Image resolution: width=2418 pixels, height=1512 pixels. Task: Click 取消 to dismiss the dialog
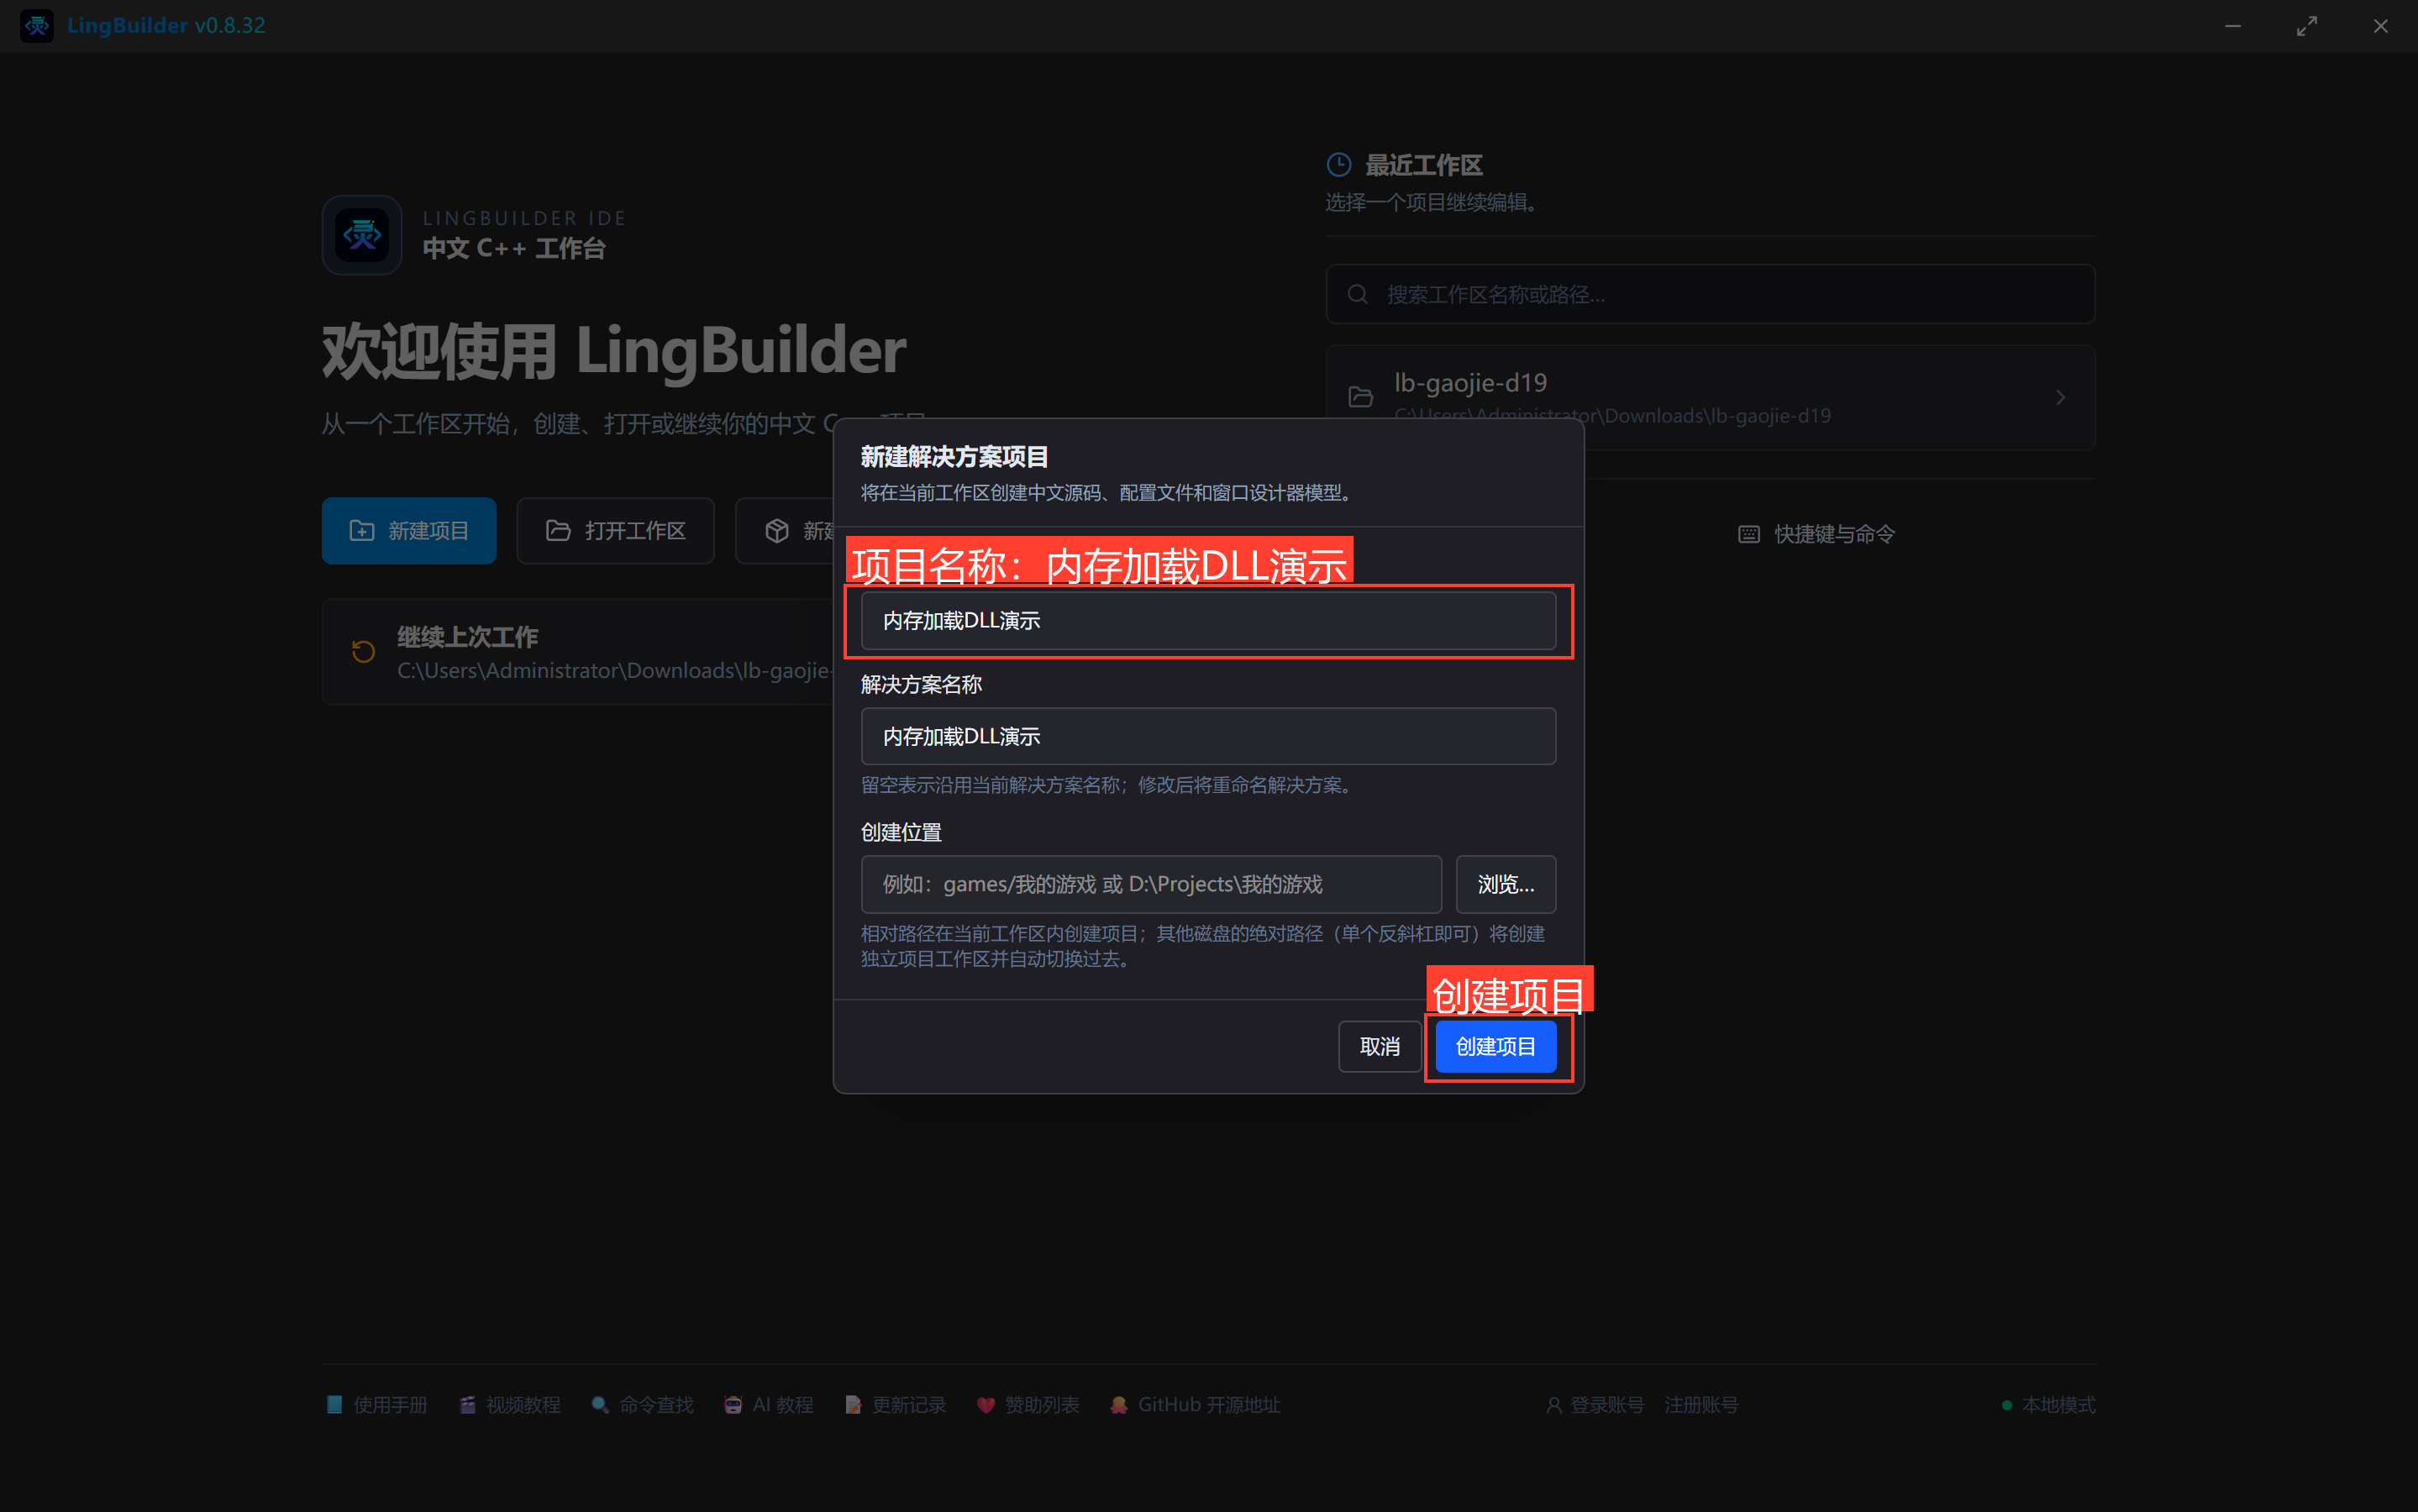click(x=1379, y=1047)
